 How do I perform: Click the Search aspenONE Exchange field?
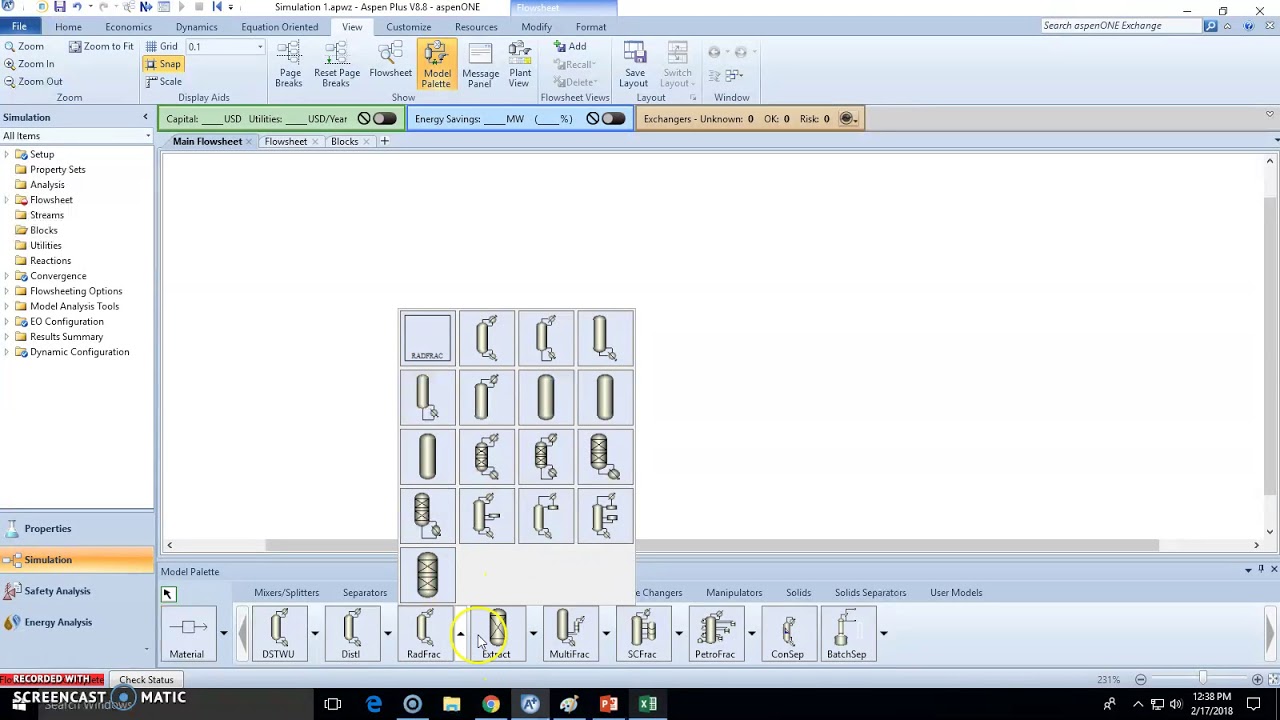1120,26
